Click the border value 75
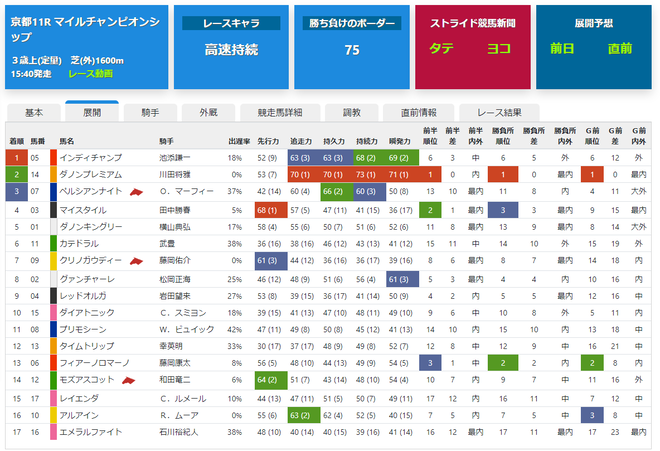 tap(352, 50)
